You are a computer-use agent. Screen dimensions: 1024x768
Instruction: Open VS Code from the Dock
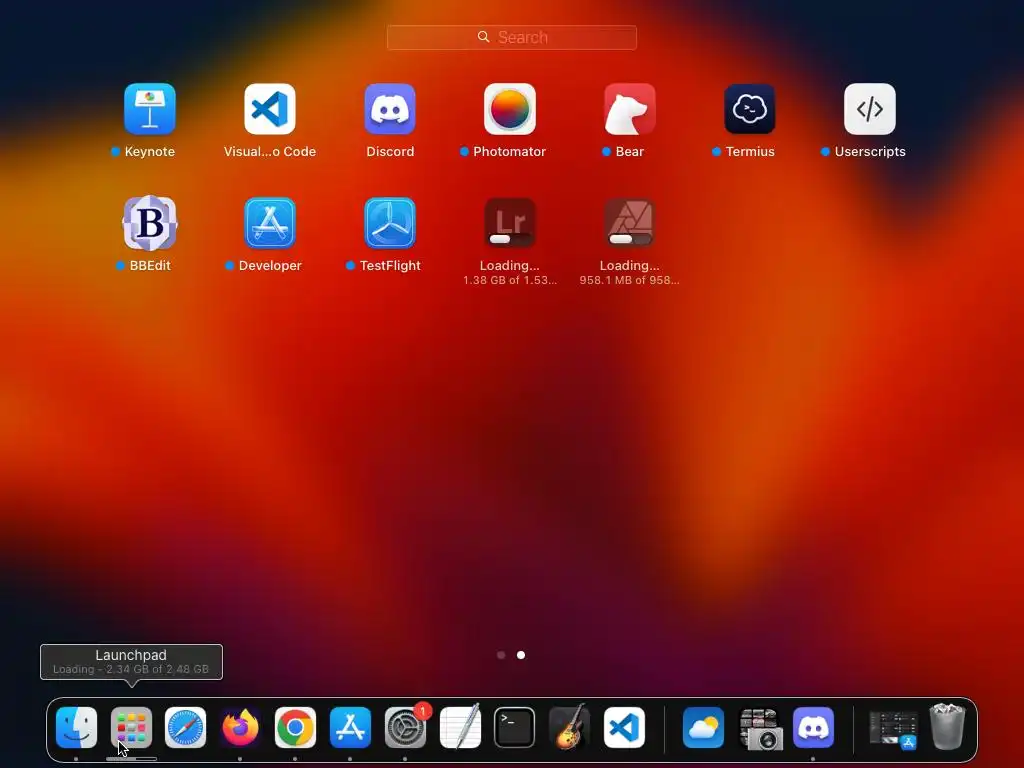pyautogui.click(x=624, y=728)
